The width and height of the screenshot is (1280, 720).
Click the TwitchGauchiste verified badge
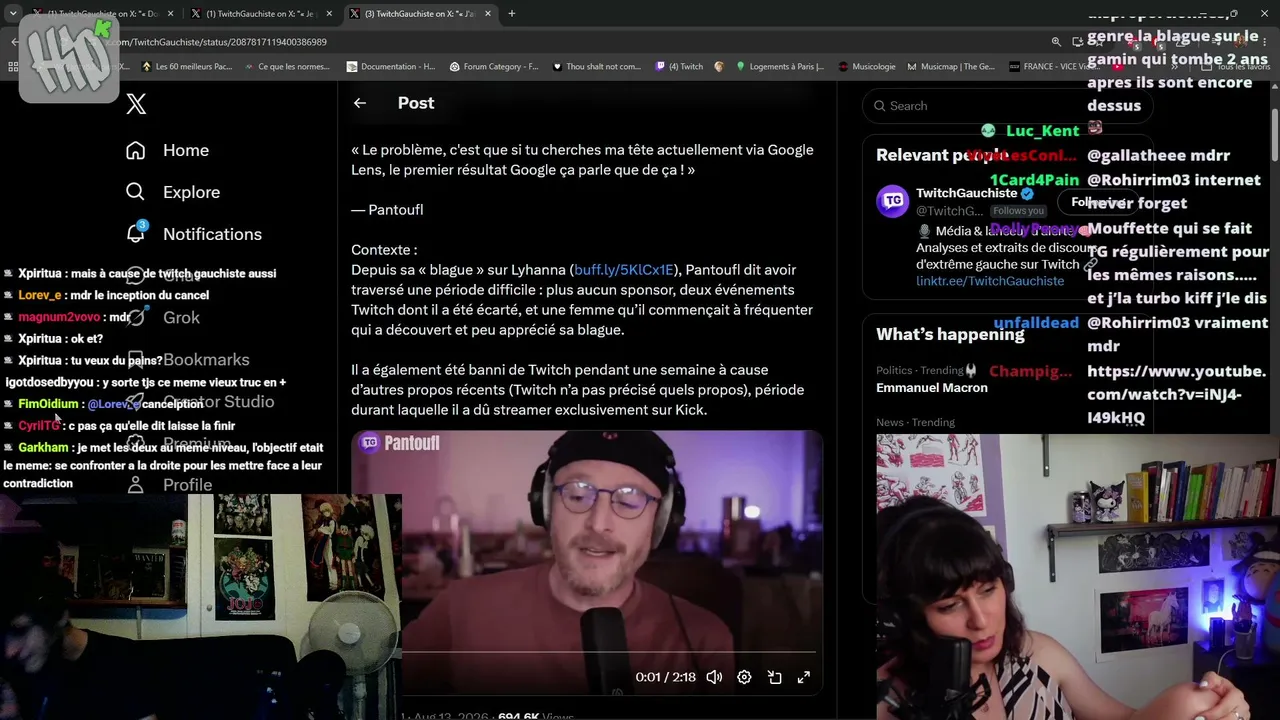(x=1027, y=193)
